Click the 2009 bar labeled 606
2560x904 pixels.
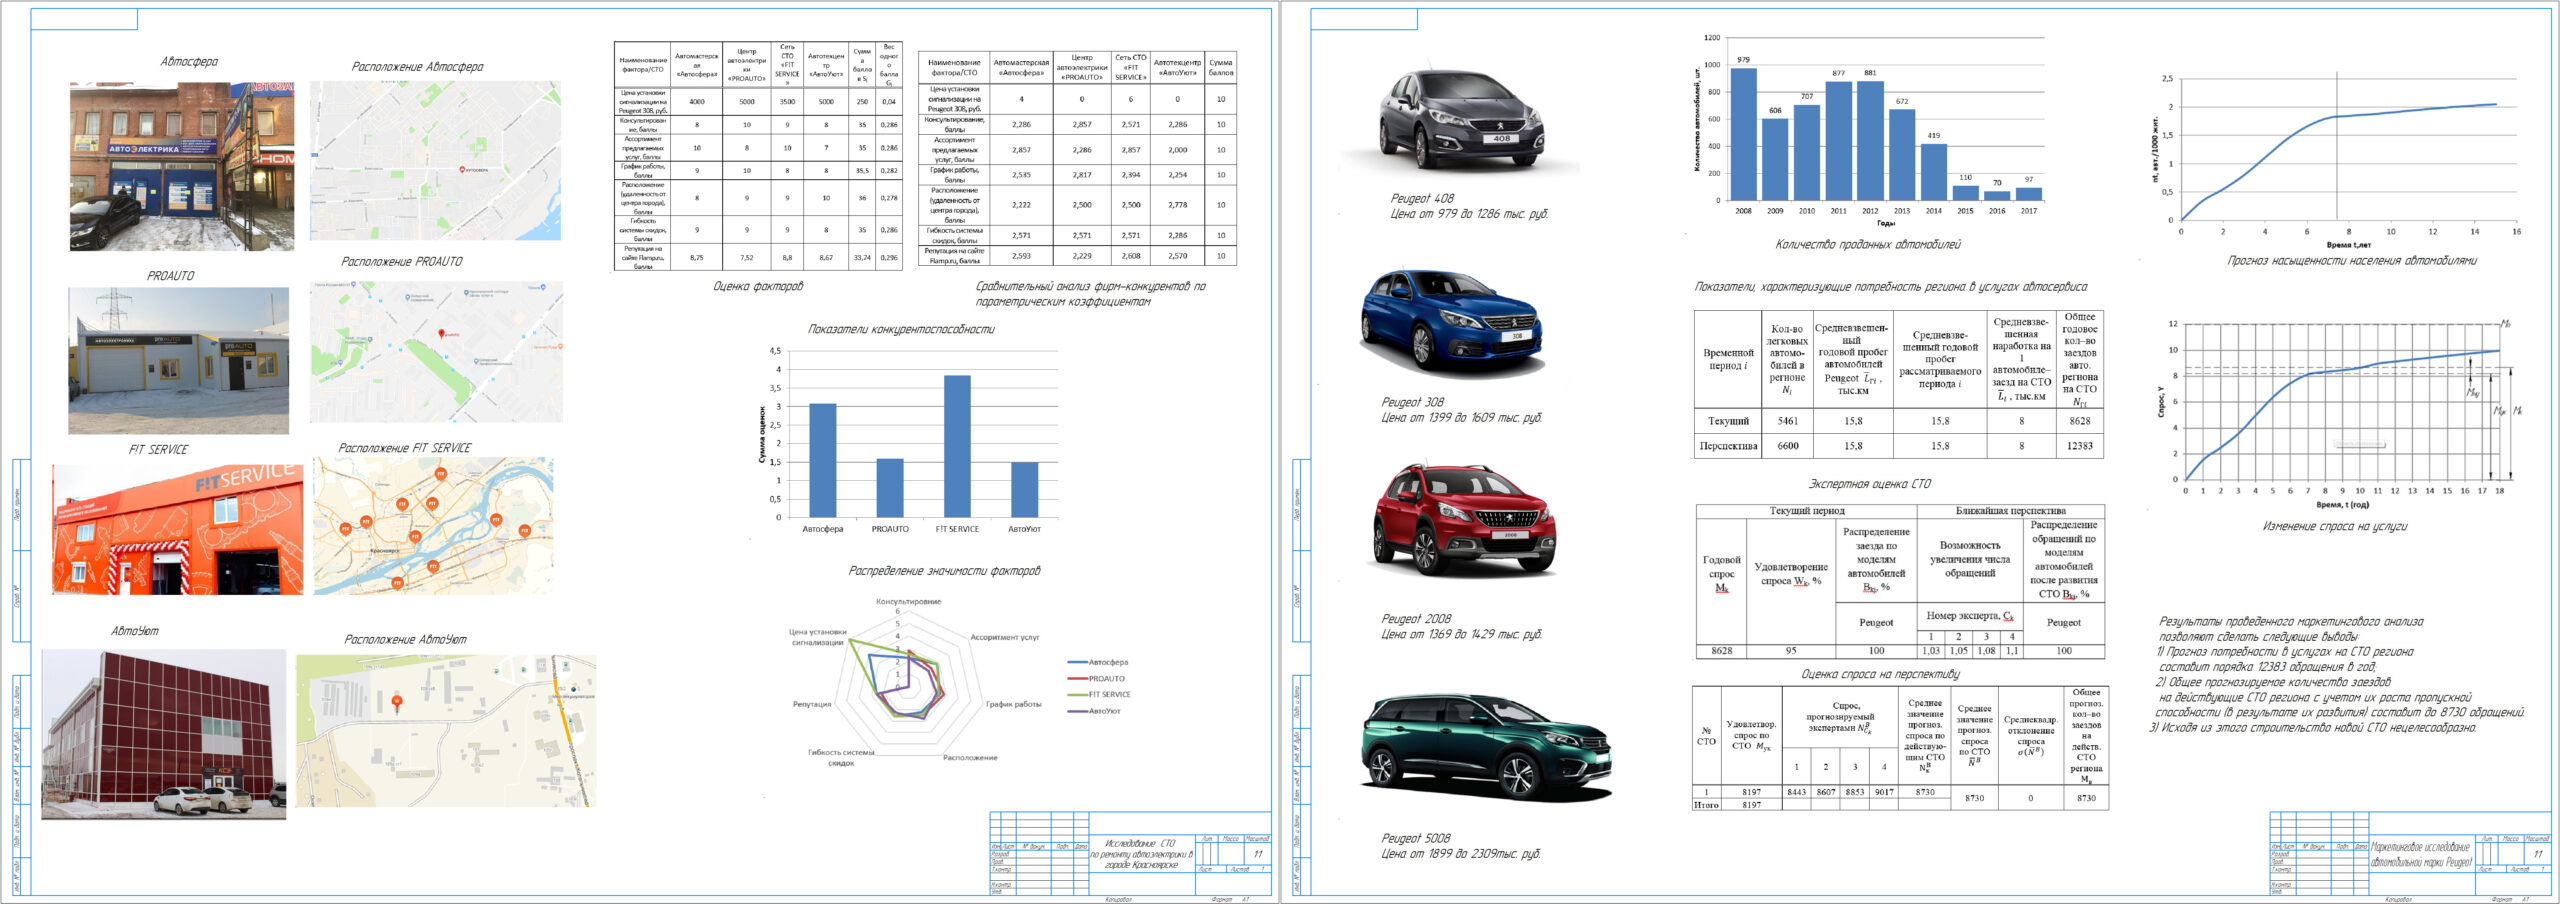pos(1775,159)
